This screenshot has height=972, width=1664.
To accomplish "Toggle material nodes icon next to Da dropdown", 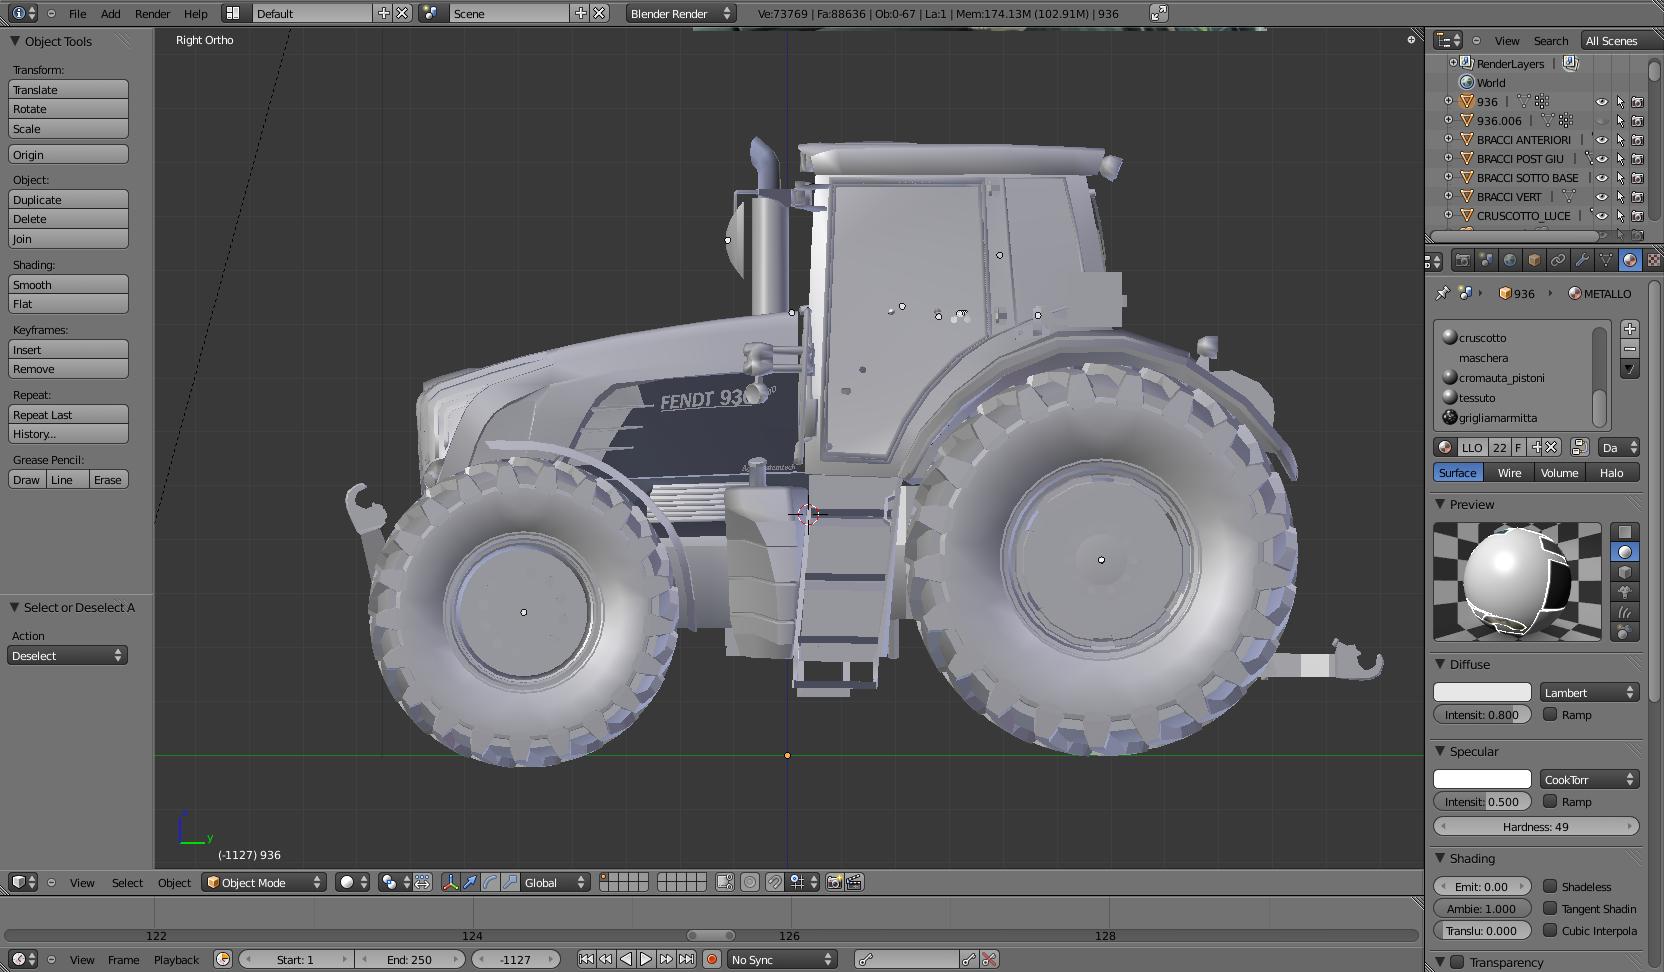I will [1579, 447].
